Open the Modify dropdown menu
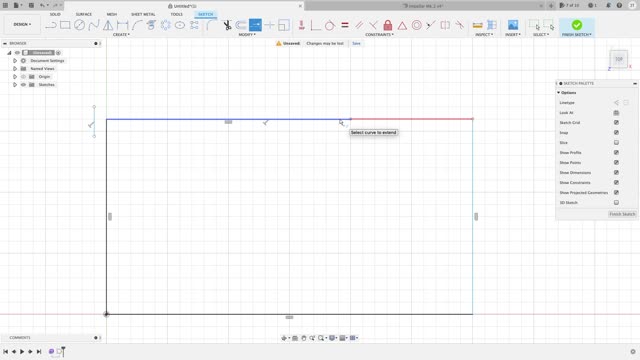 247,35
